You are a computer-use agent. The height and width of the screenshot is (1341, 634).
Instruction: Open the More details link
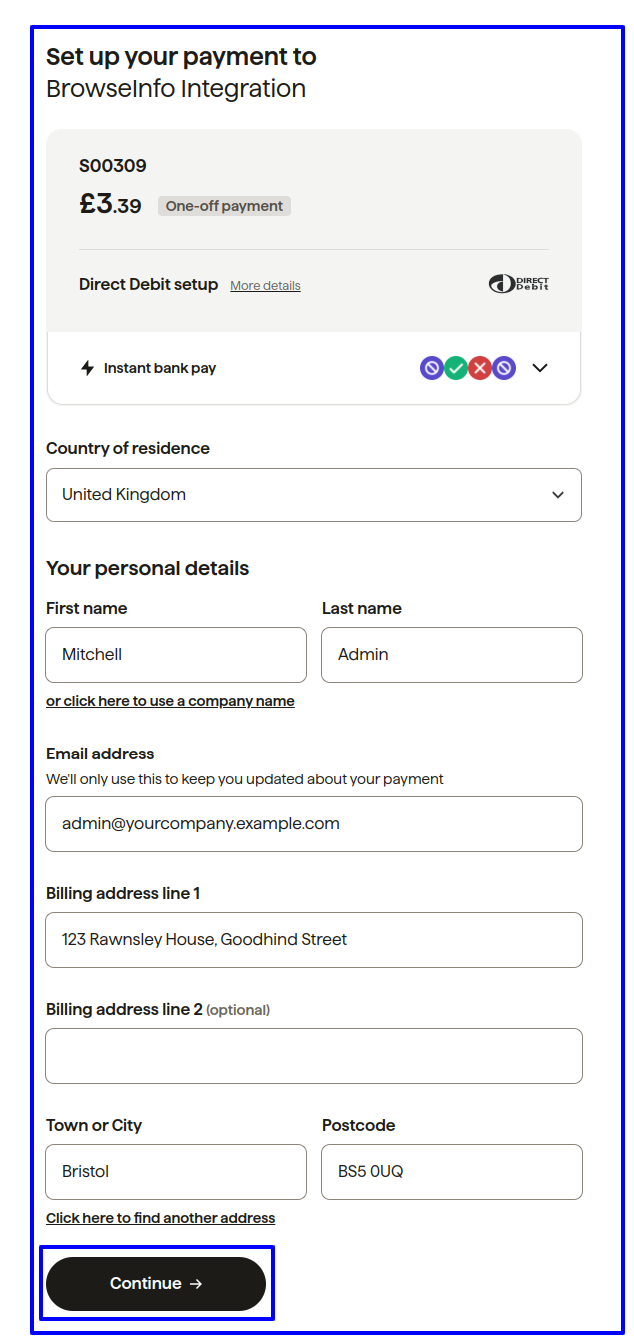[x=265, y=286]
